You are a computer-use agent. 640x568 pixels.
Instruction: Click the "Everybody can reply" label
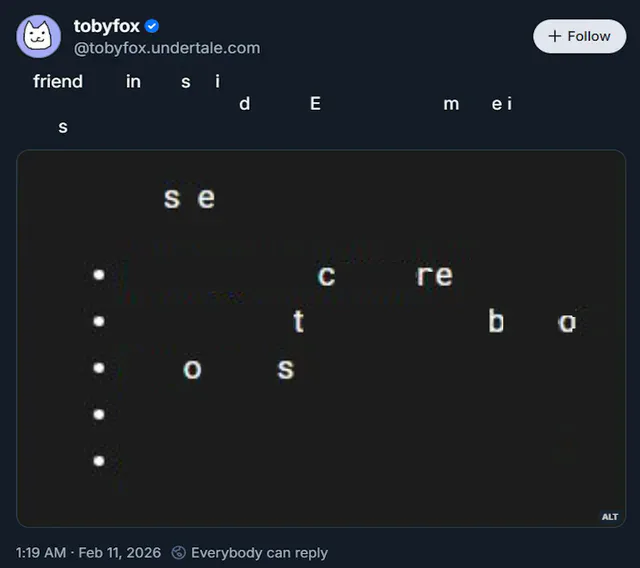259,552
